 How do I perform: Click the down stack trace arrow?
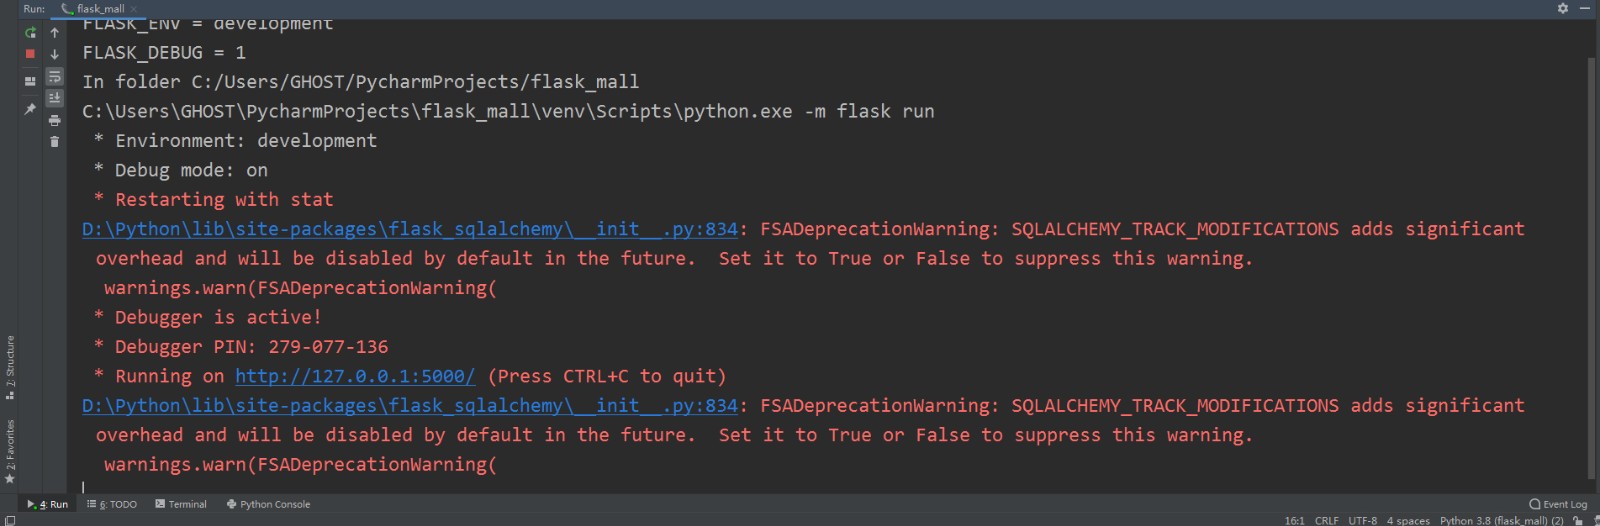tap(54, 54)
